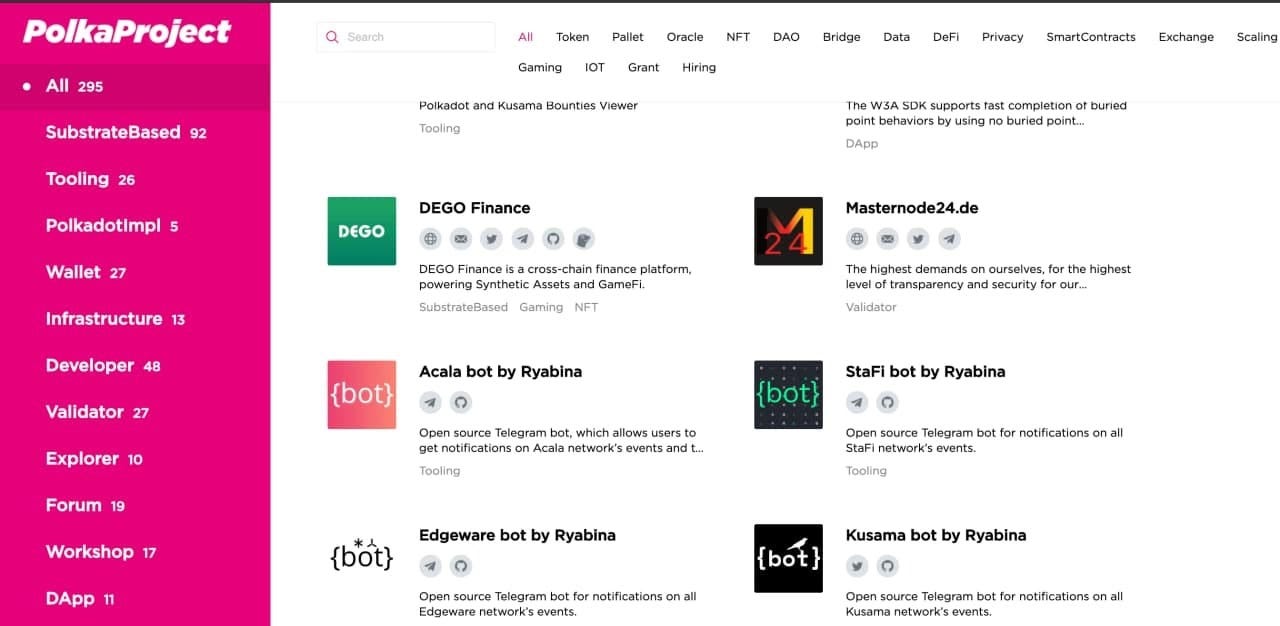Choose Infrastructure 13 category in sidebar
The width and height of the screenshot is (1280, 626).
[x=135, y=319]
